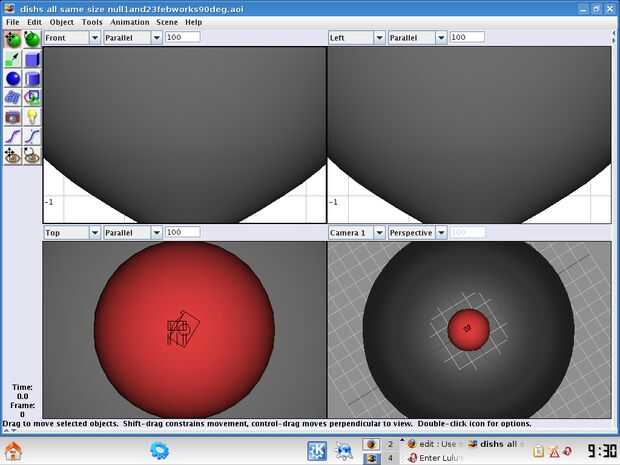Open the Left view dropdown
The height and width of the screenshot is (465, 620).
357,38
